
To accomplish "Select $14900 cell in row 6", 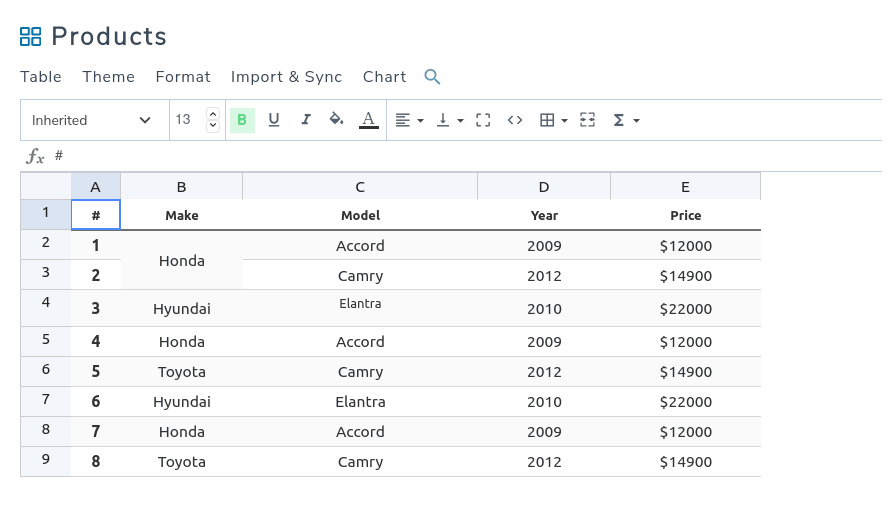I will click(685, 371).
